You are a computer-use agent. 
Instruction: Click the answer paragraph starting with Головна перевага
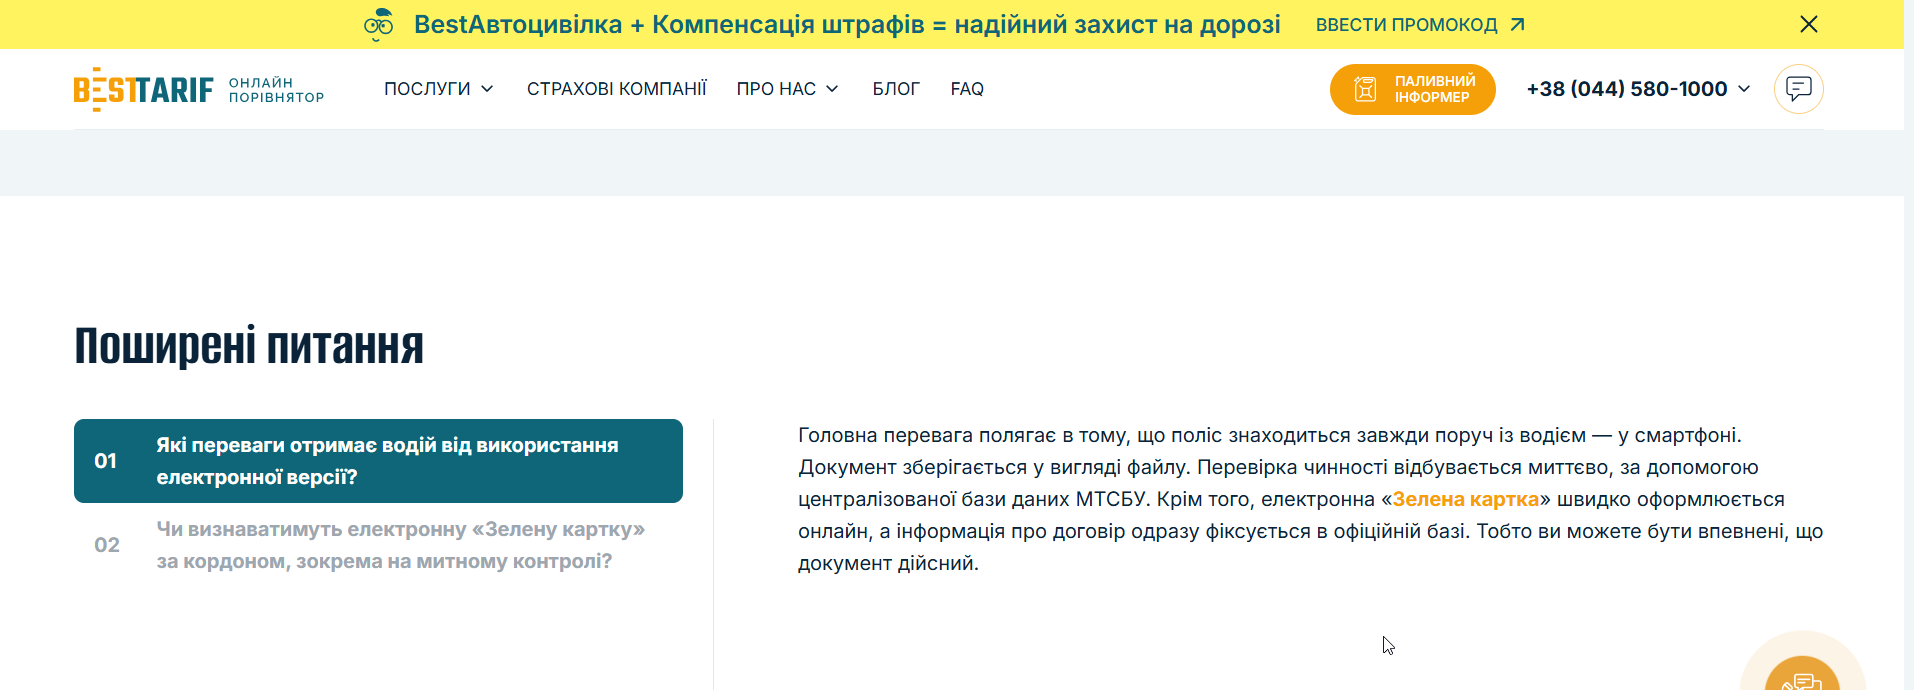click(x=1310, y=499)
